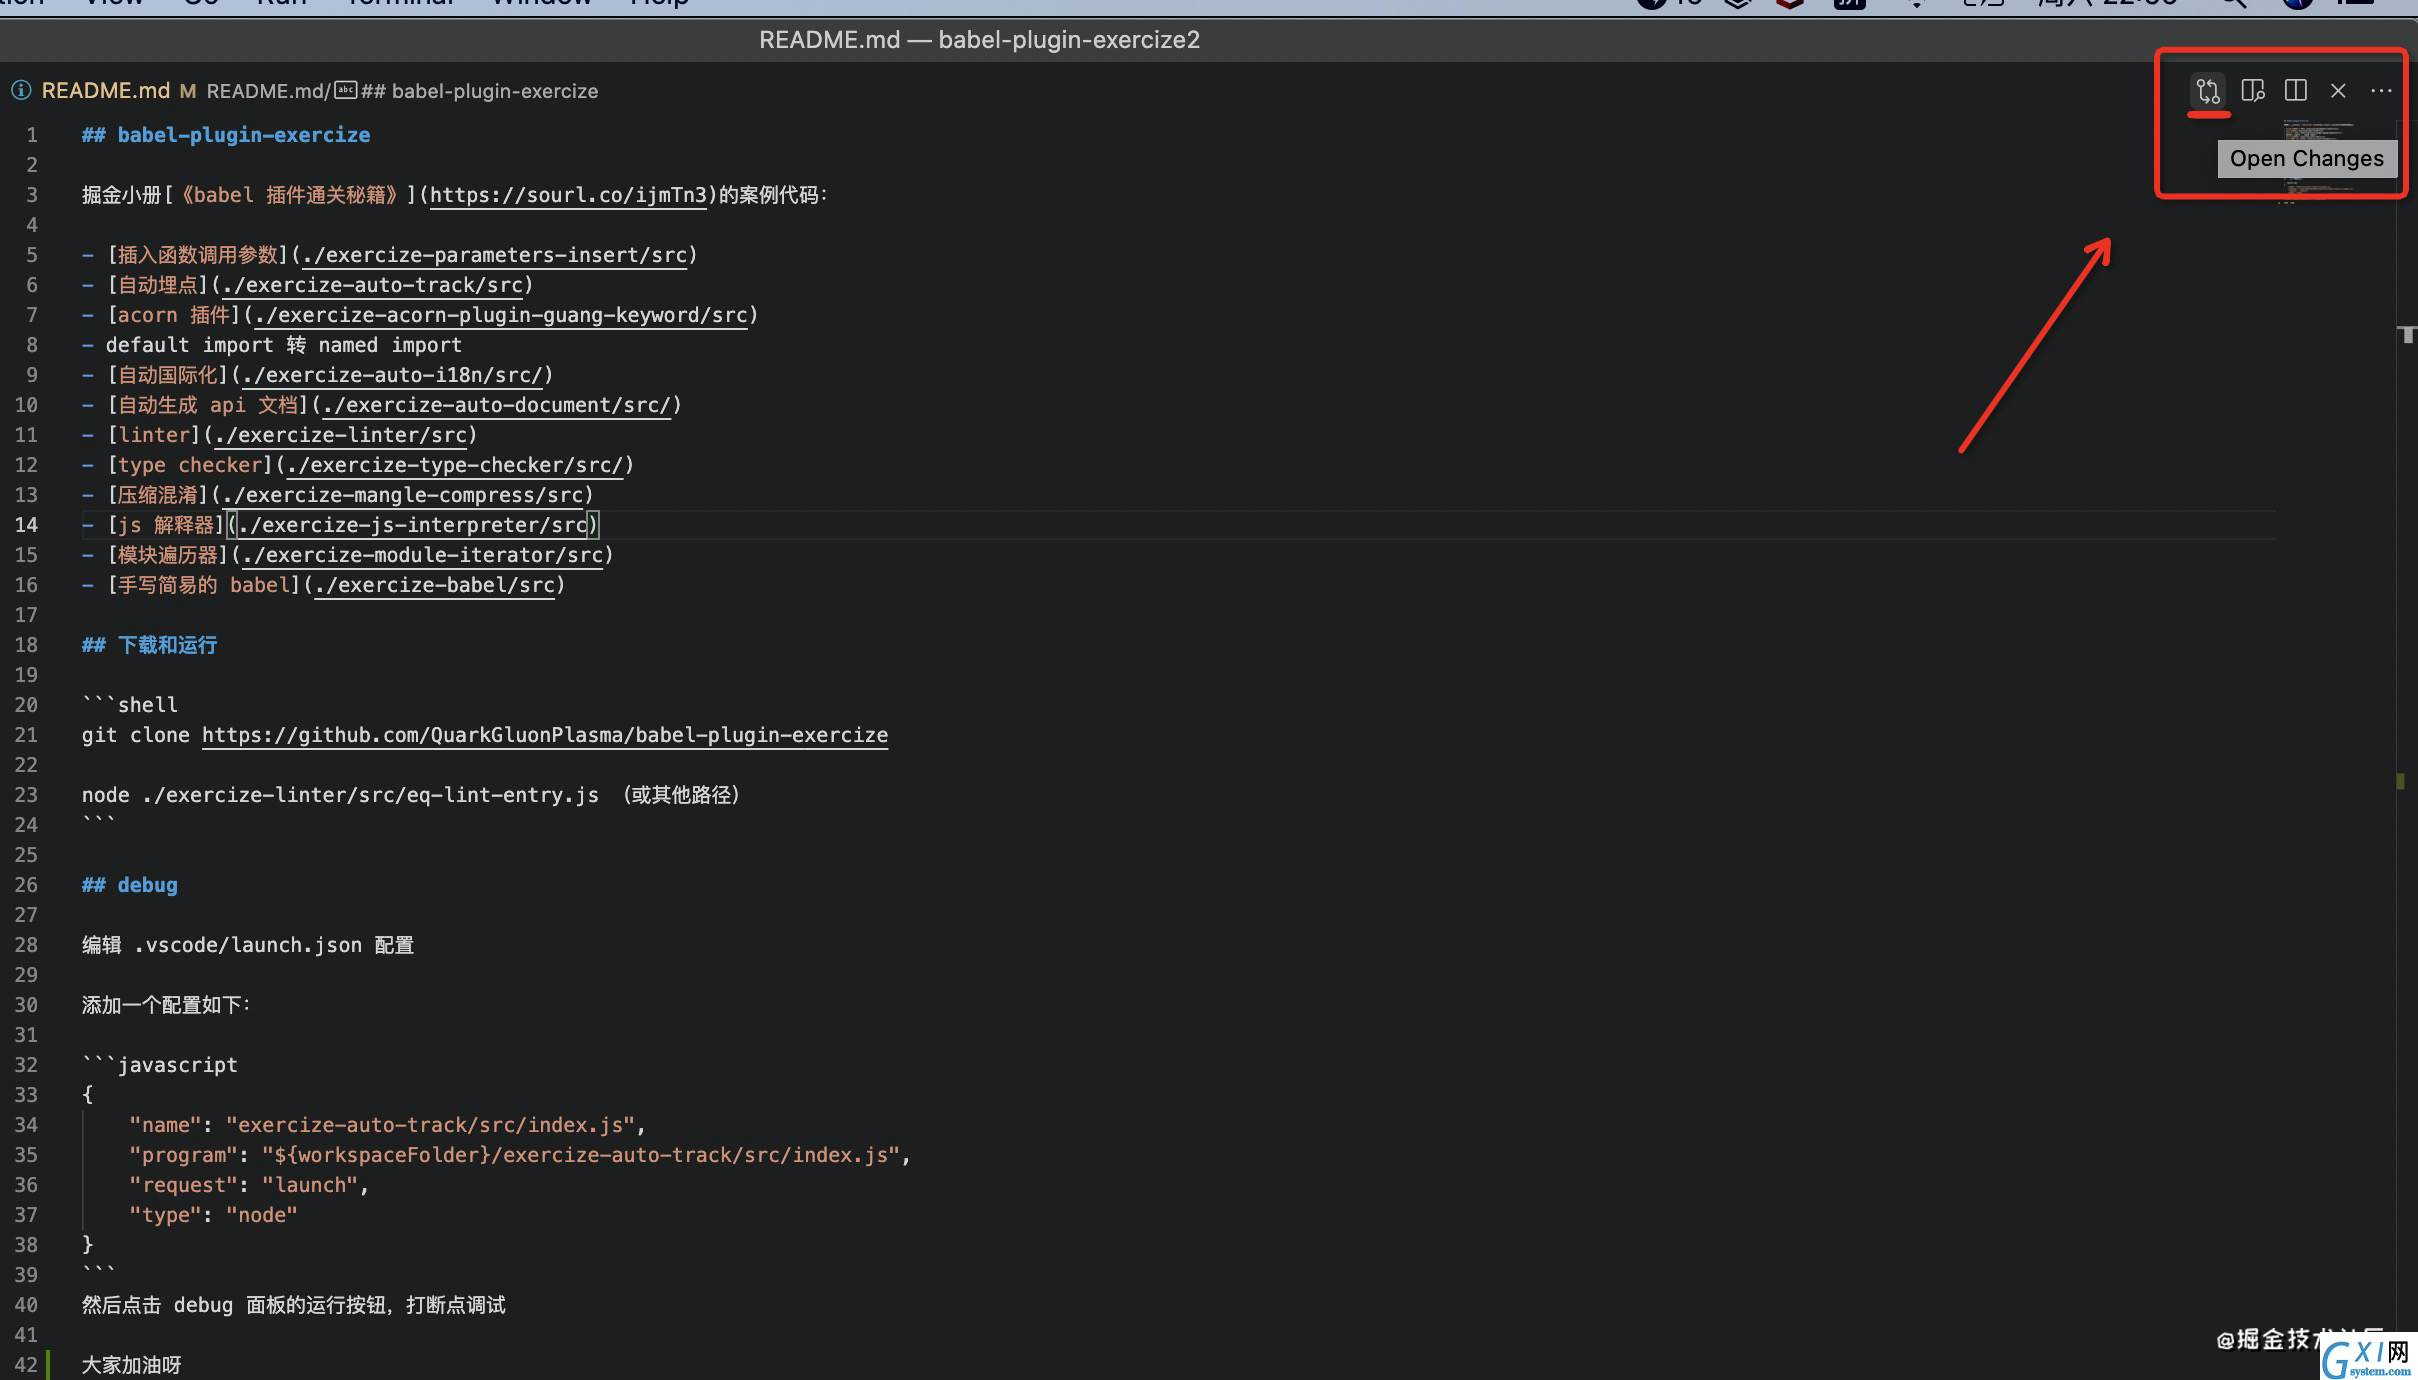Open the ./exercize-module-iterator/src link
The height and width of the screenshot is (1380, 2418).
[x=423, y=555]
